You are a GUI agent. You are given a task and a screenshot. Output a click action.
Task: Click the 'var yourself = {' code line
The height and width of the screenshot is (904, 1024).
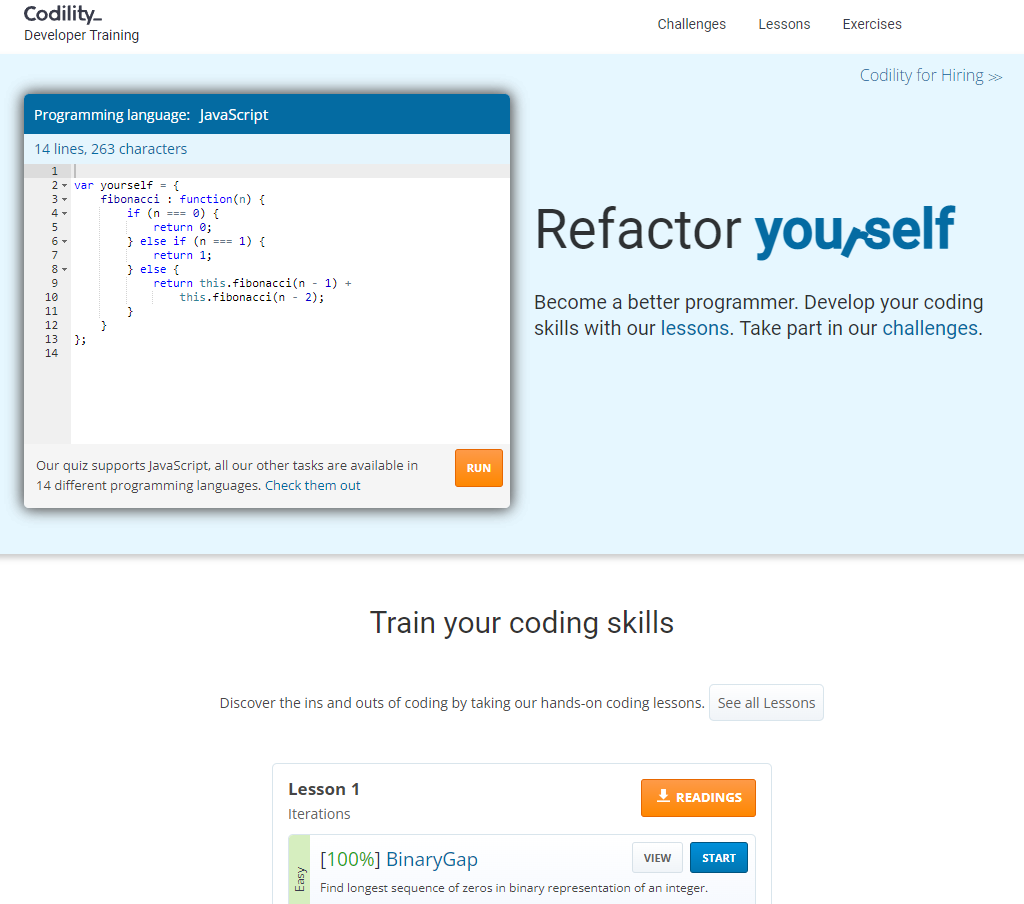point(127,186)
